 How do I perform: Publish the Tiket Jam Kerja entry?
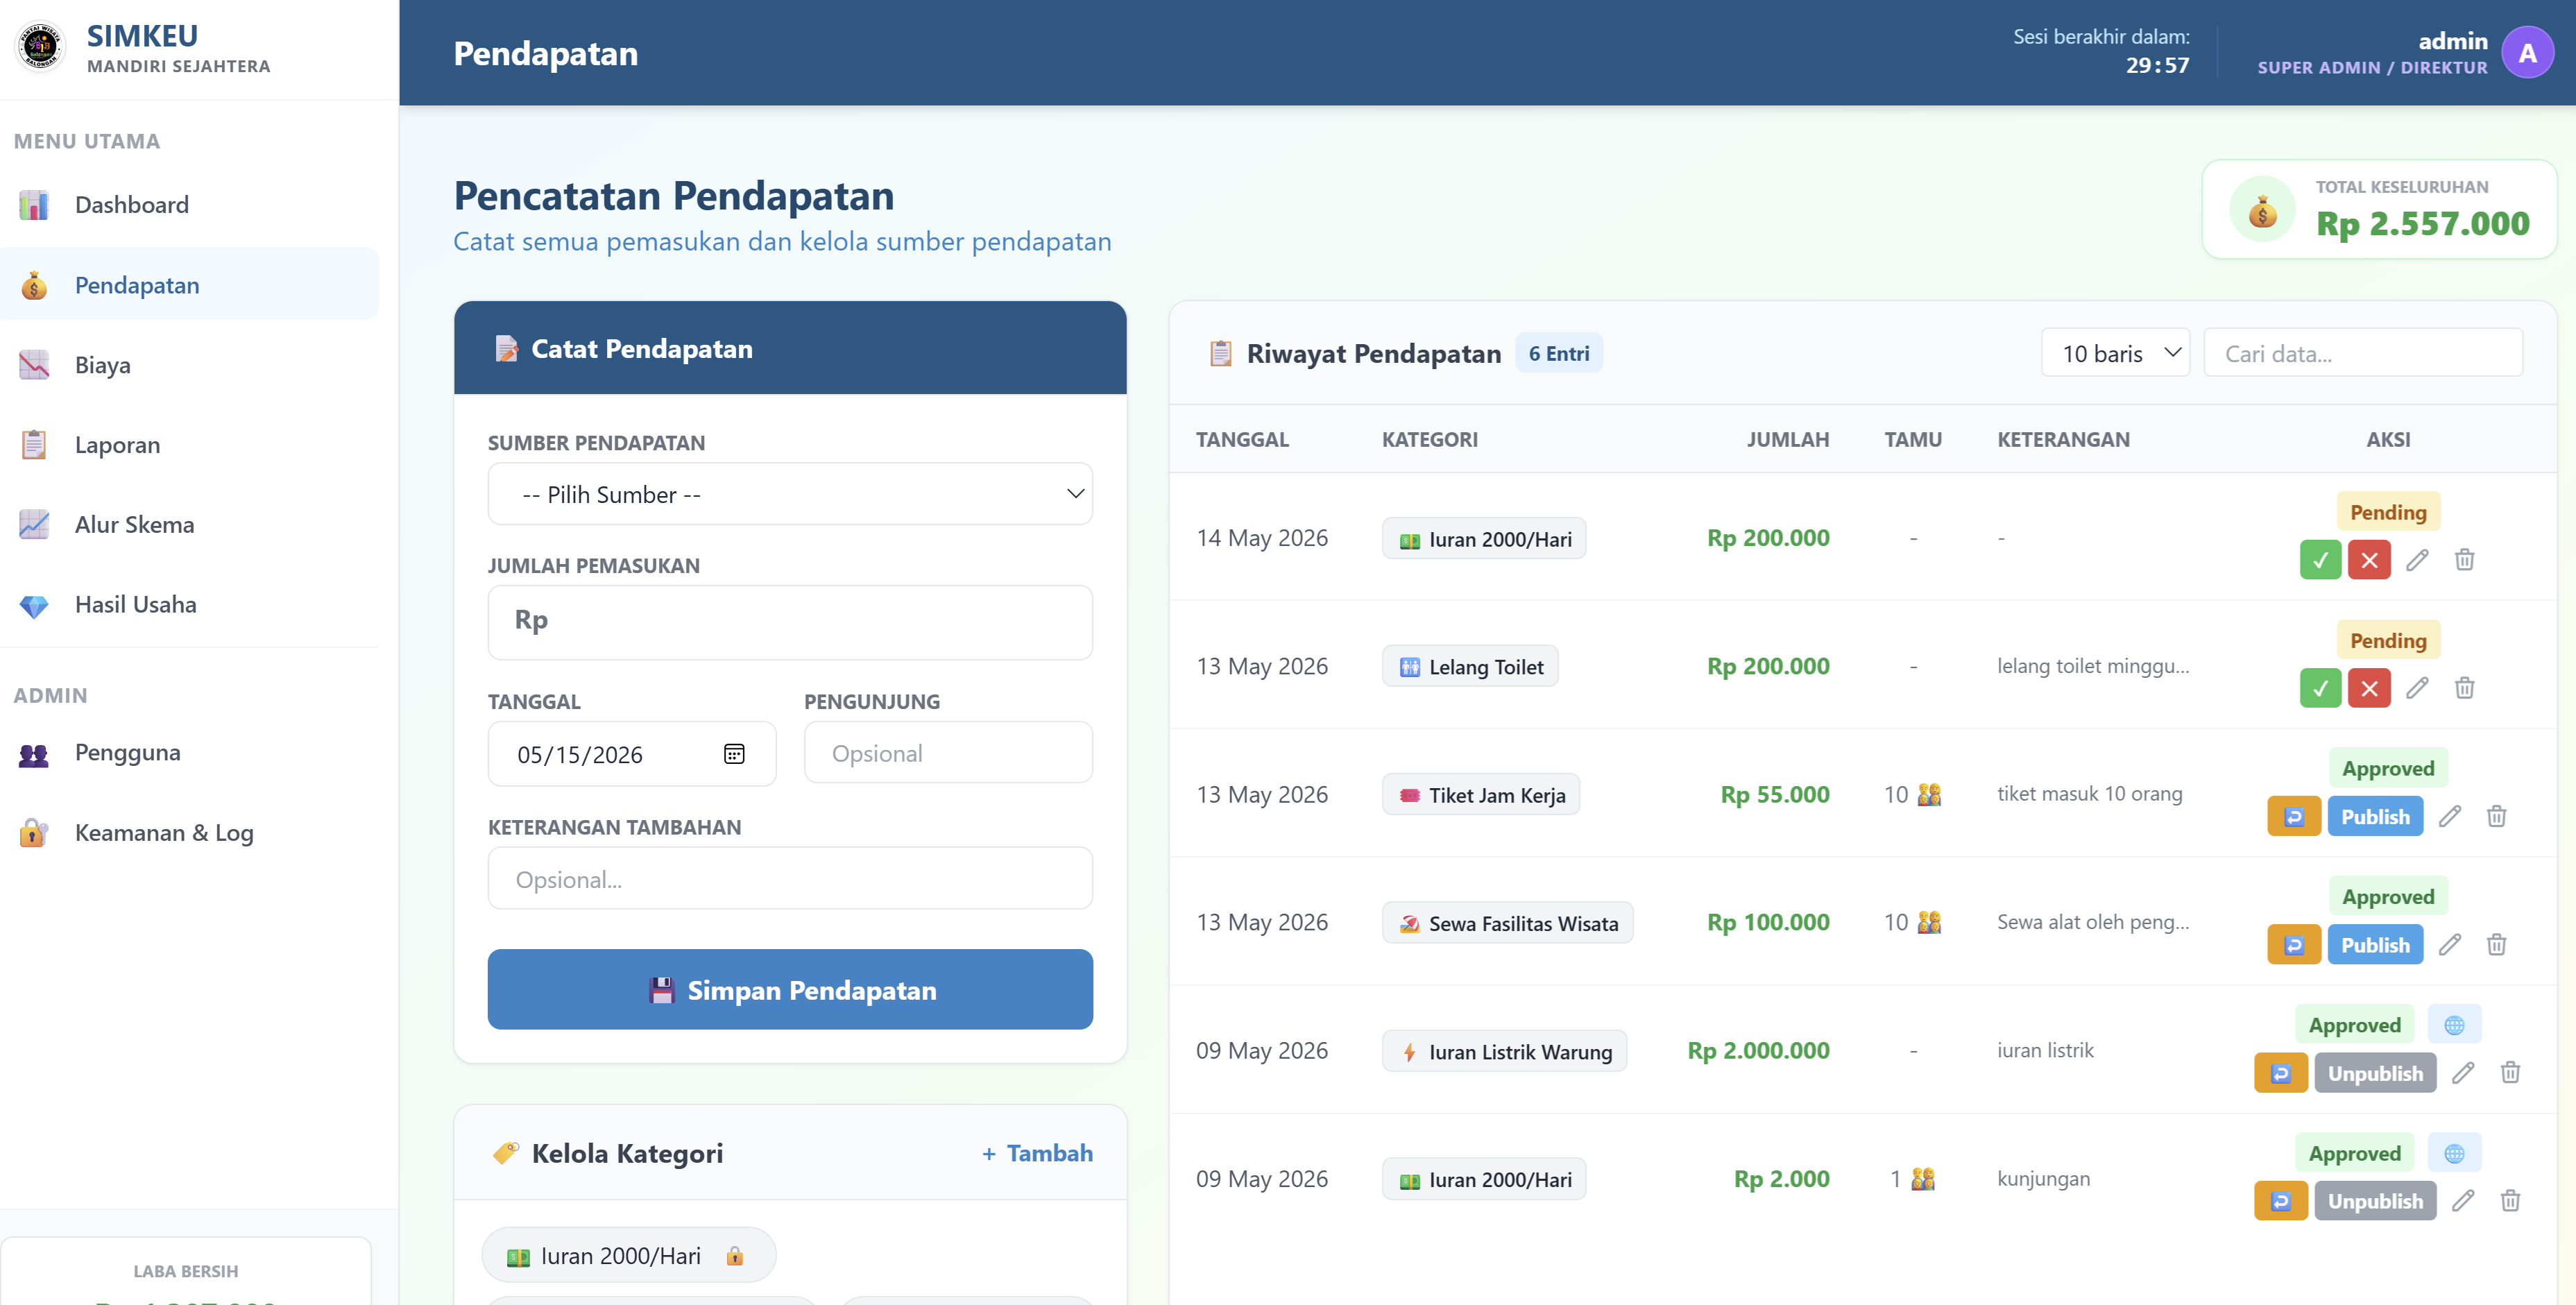[2375, 817]
